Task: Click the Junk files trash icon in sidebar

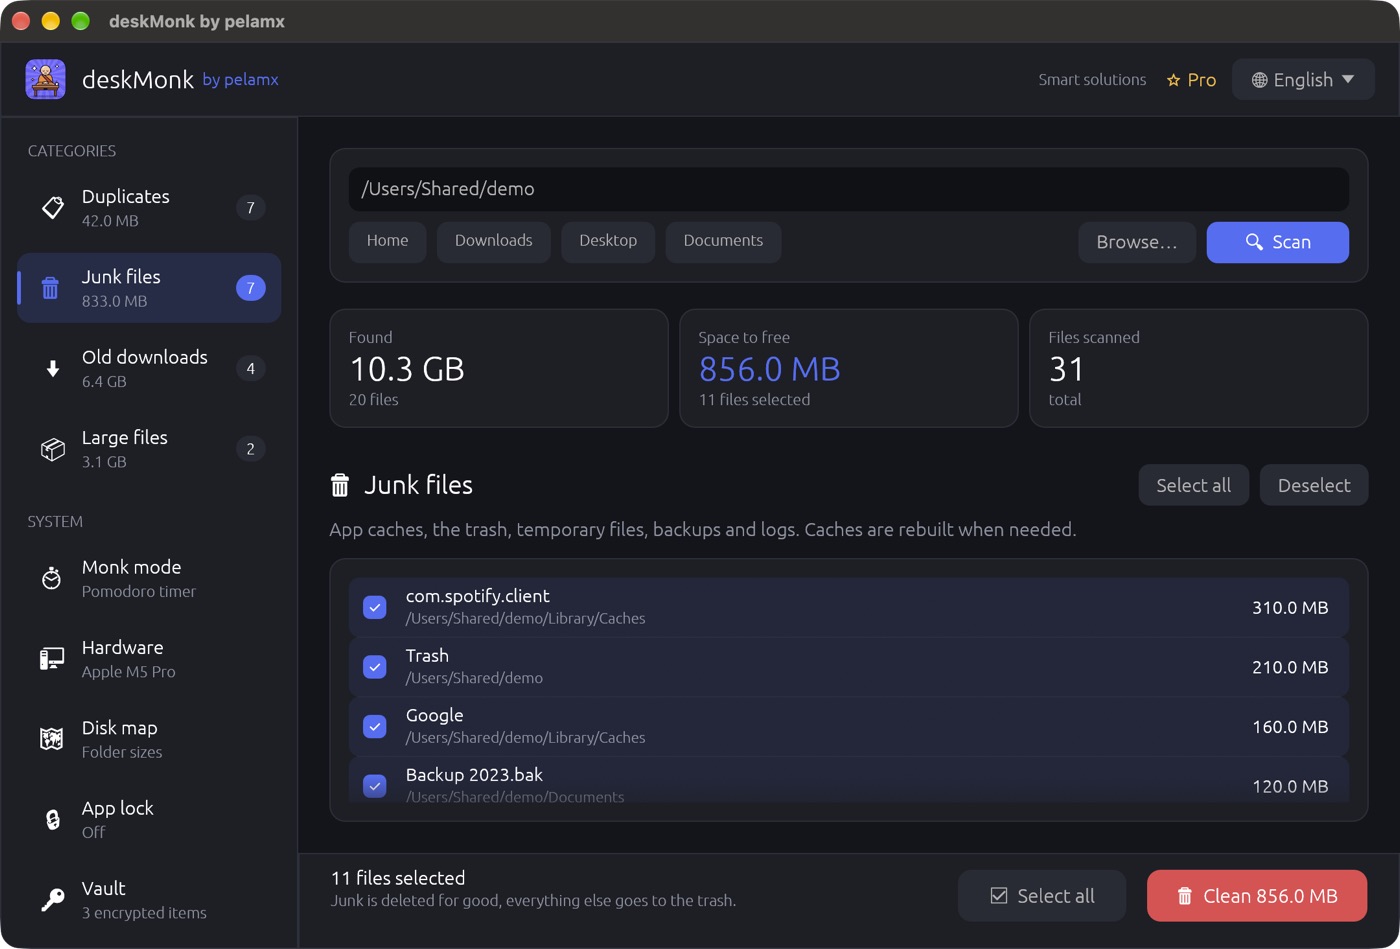Action: pyautogui.click(x=50, y=288)
